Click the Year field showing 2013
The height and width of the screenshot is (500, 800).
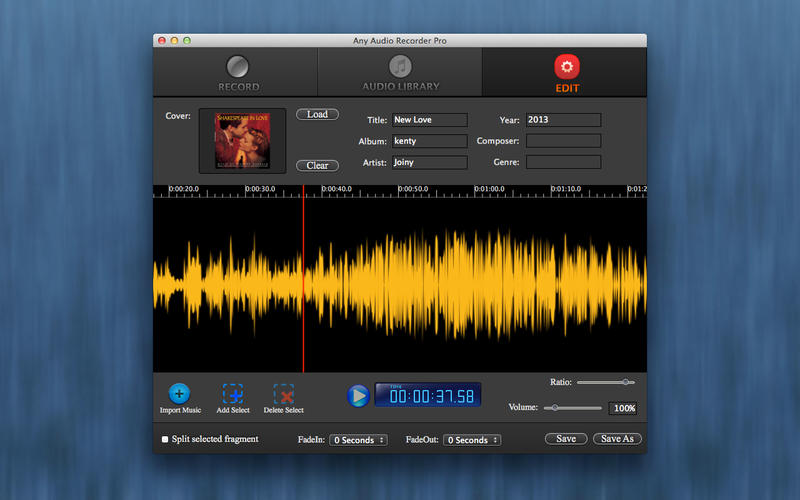click(563, 120)
